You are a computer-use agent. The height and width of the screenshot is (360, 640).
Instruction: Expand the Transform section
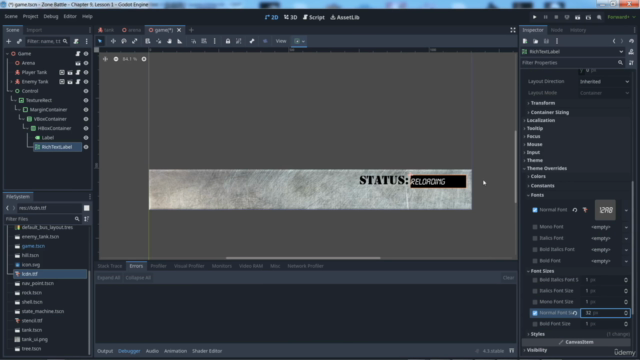pos(542,103)
